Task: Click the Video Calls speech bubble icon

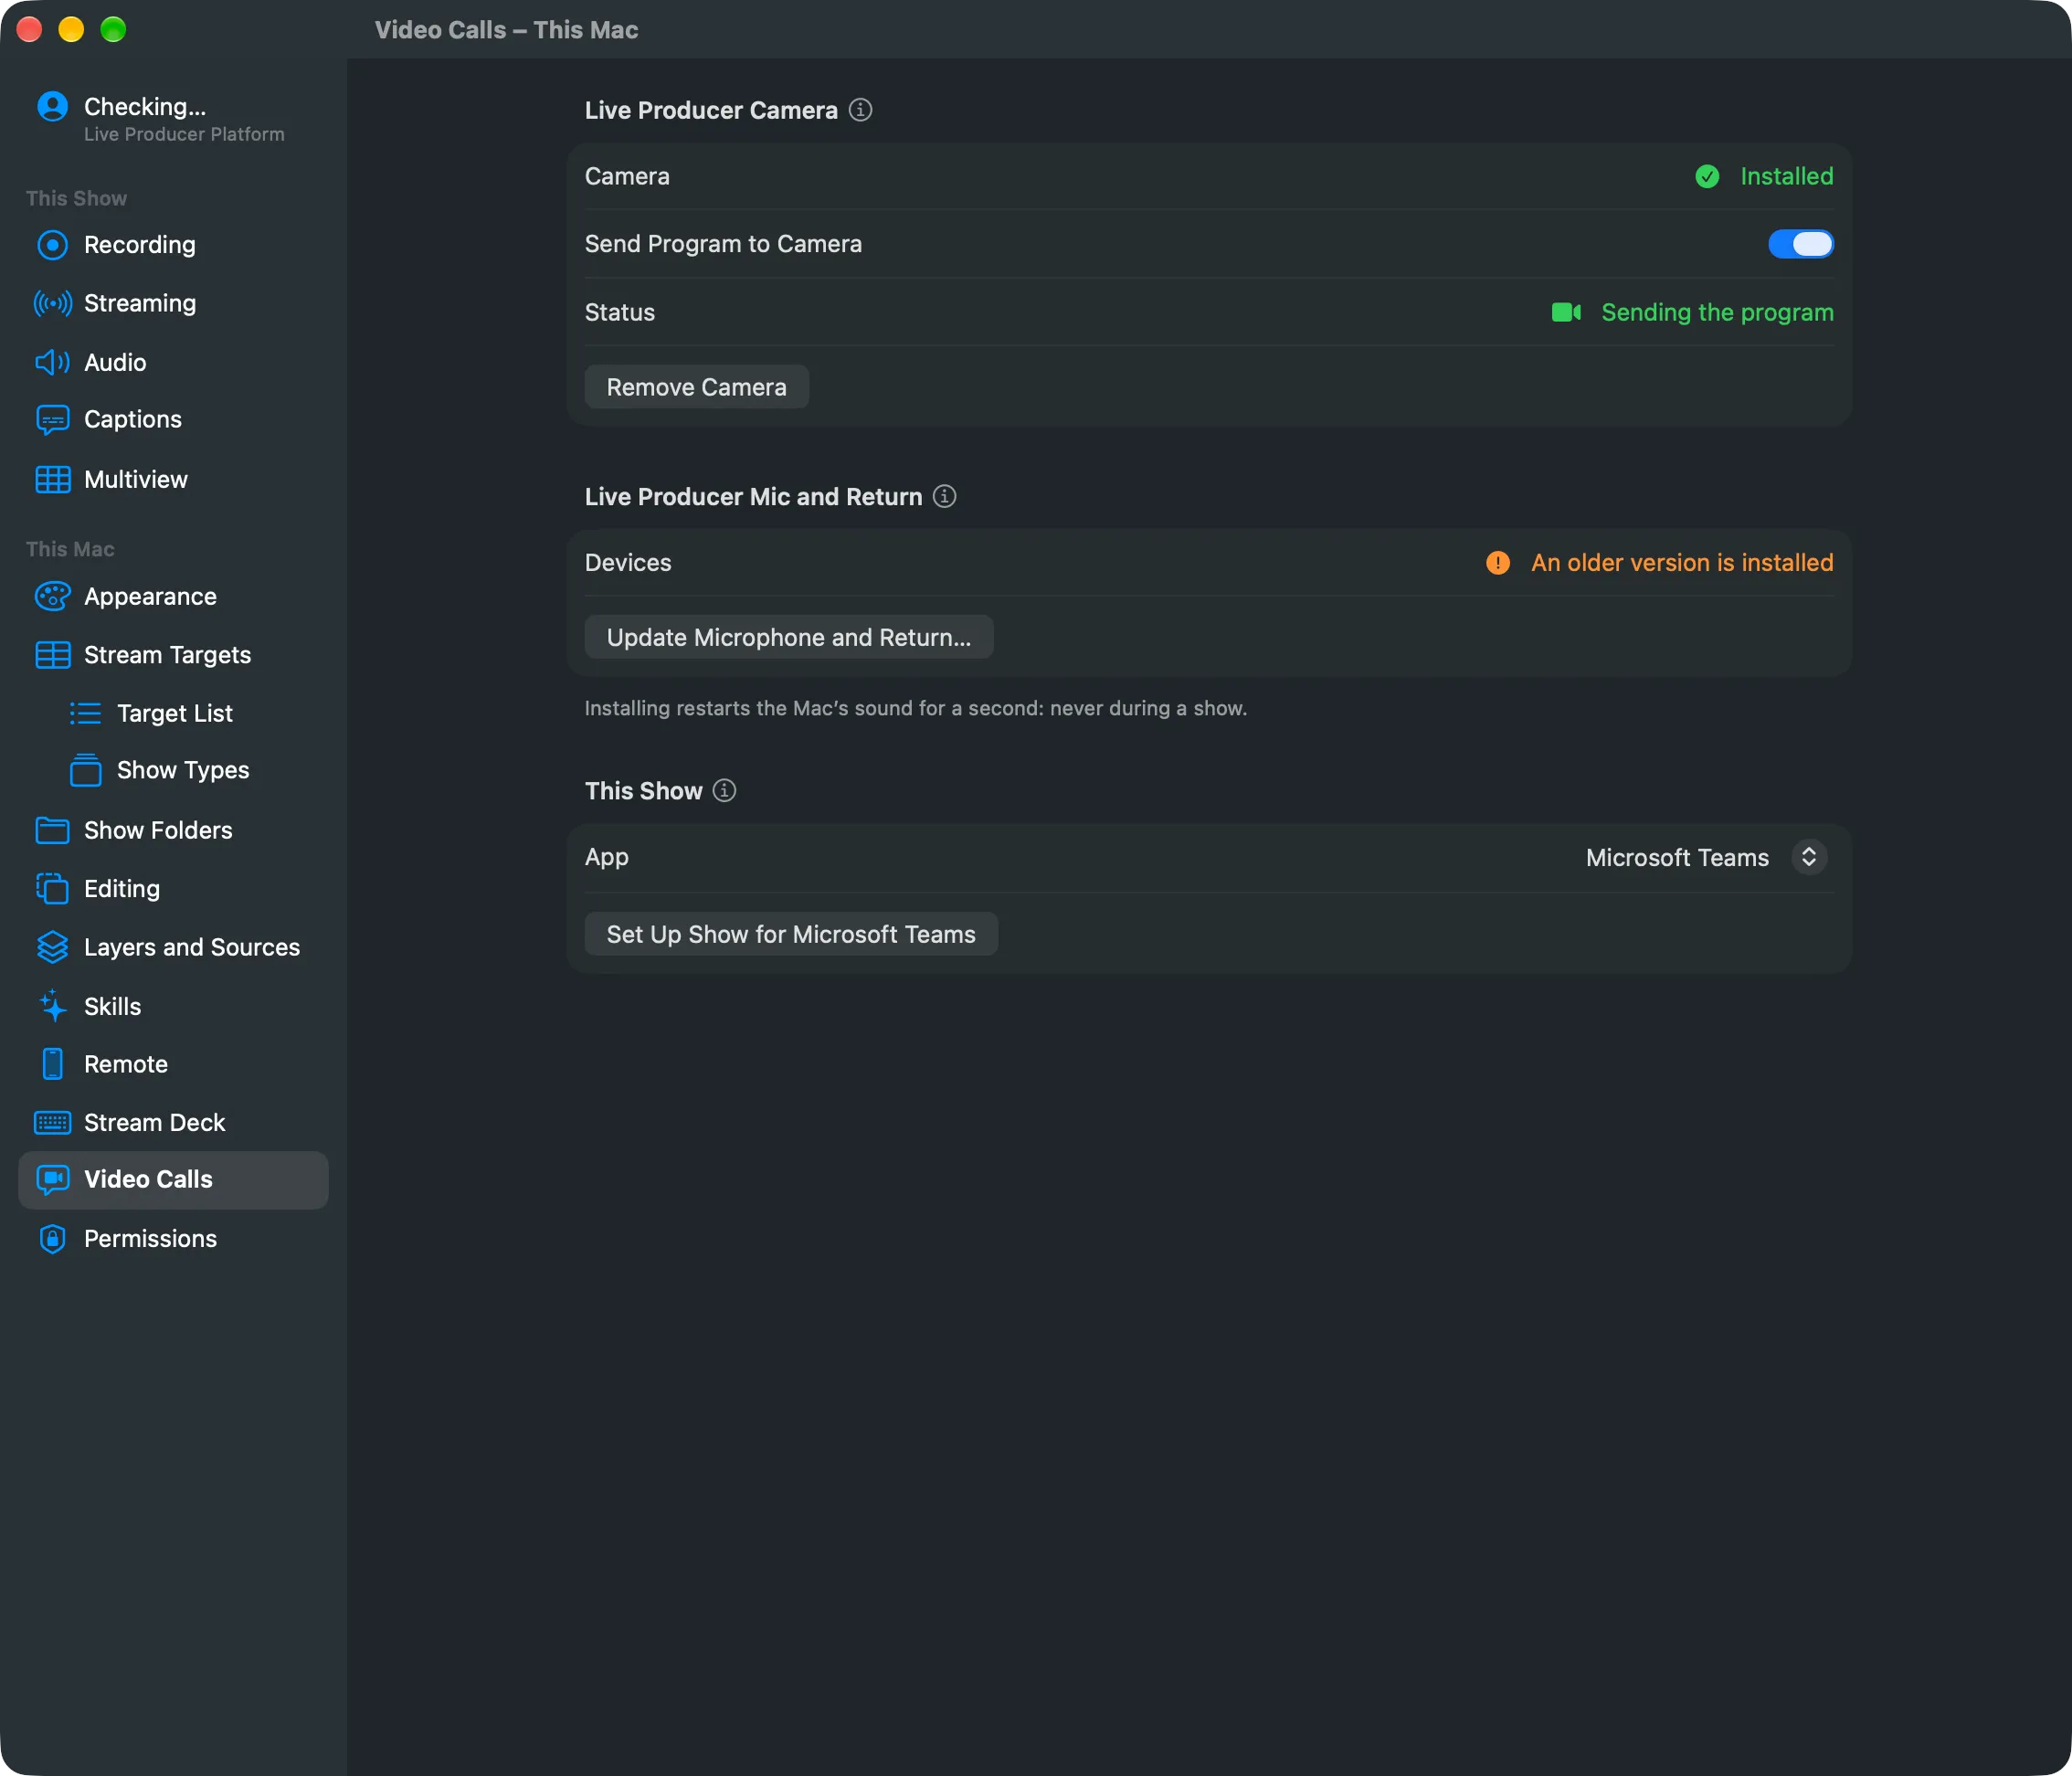Action: tap(52, 1180)
